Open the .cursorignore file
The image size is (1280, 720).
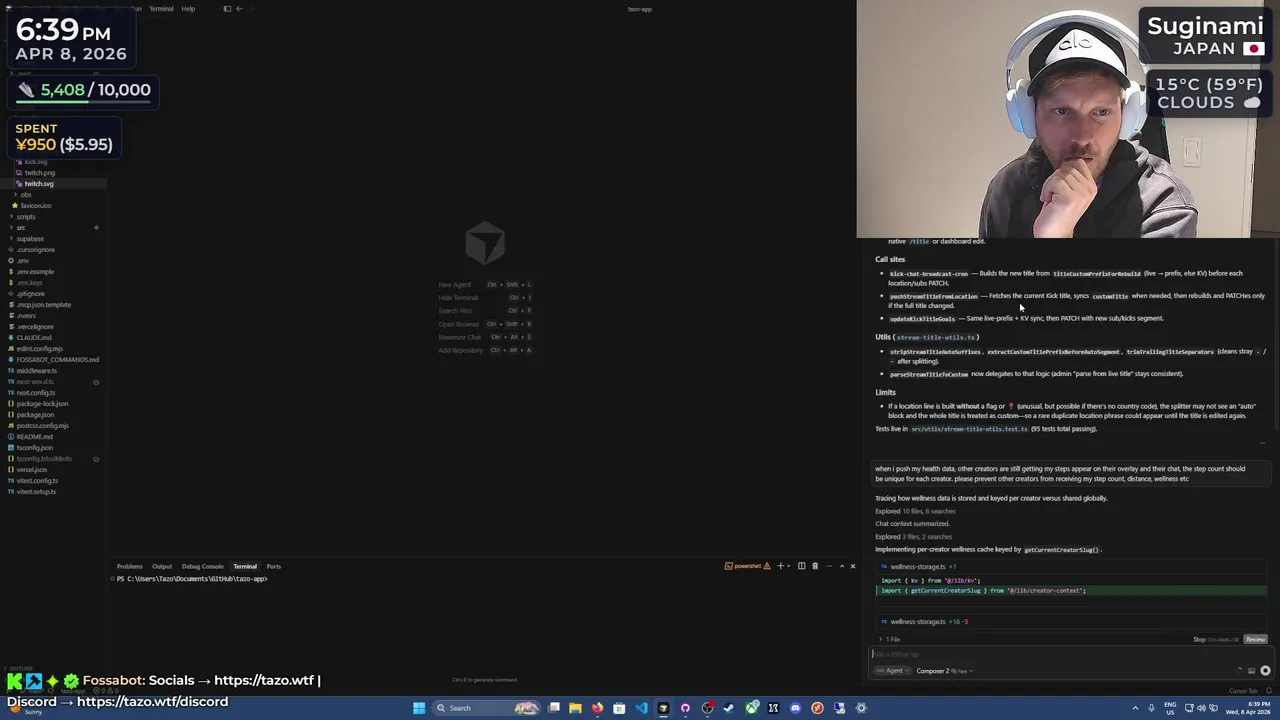[x=36, y=250]
